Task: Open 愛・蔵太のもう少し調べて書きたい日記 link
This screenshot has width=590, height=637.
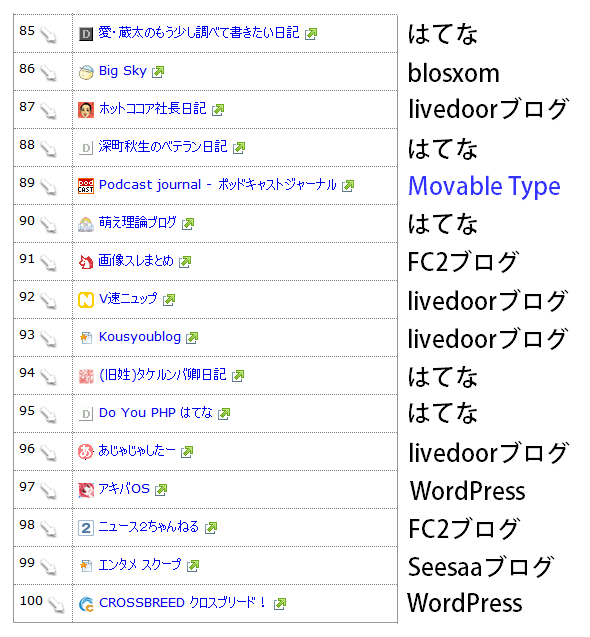Action: coord(199,32)
